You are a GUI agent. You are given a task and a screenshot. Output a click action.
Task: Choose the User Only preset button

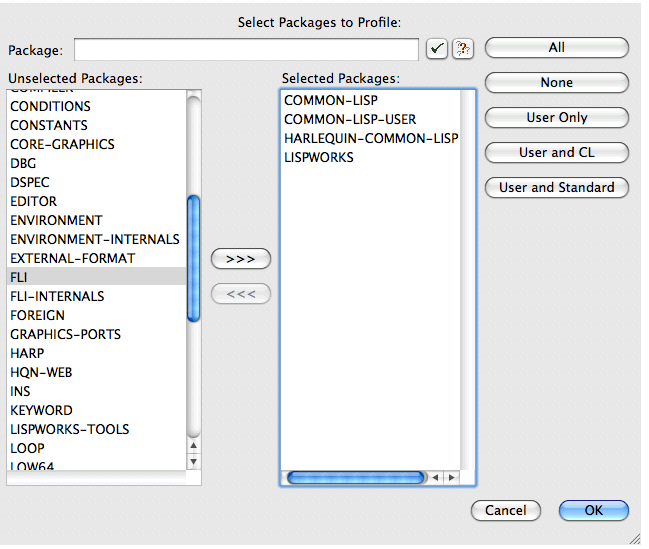click(x=557, y=118)
